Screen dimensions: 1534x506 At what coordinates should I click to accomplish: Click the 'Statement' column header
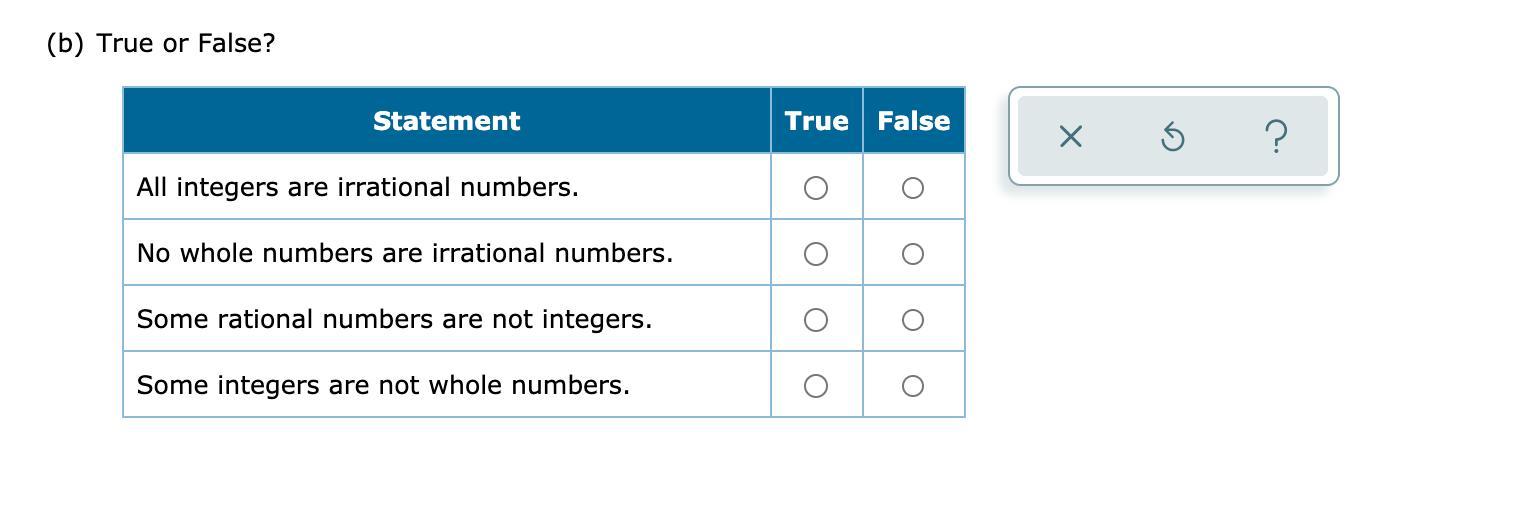coord(447,121)
